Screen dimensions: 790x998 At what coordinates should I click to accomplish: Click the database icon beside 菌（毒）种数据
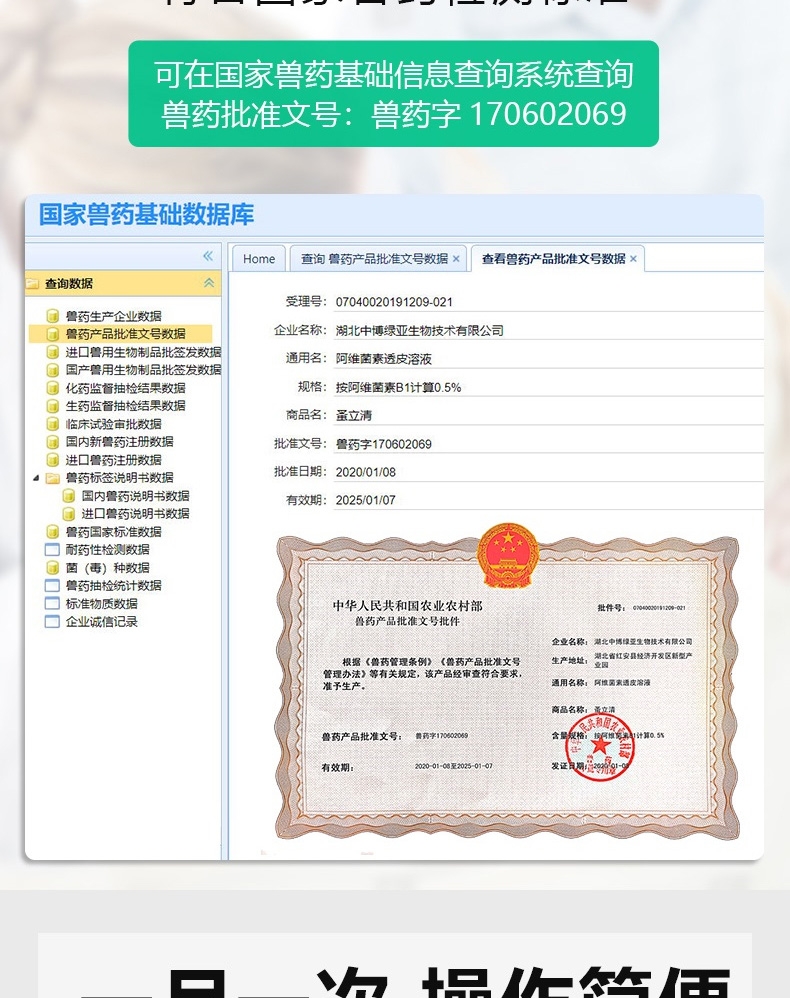(53, 568)
